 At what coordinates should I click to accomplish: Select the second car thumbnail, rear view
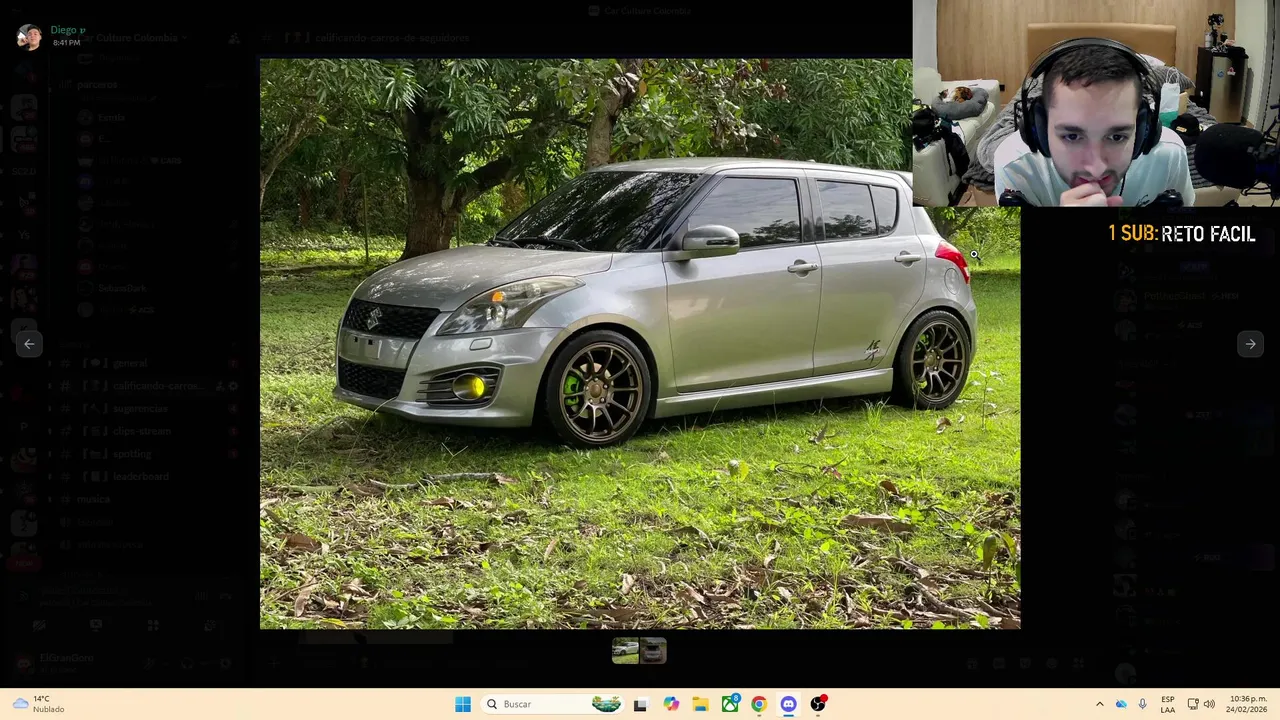(x=653, y=651)
